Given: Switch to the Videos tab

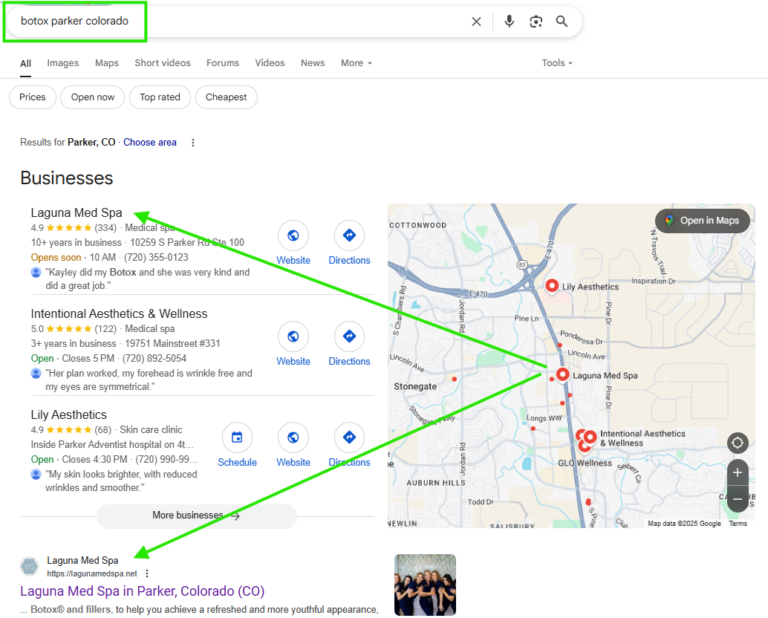Looking at the screenshot, I should tap(269, 63).
